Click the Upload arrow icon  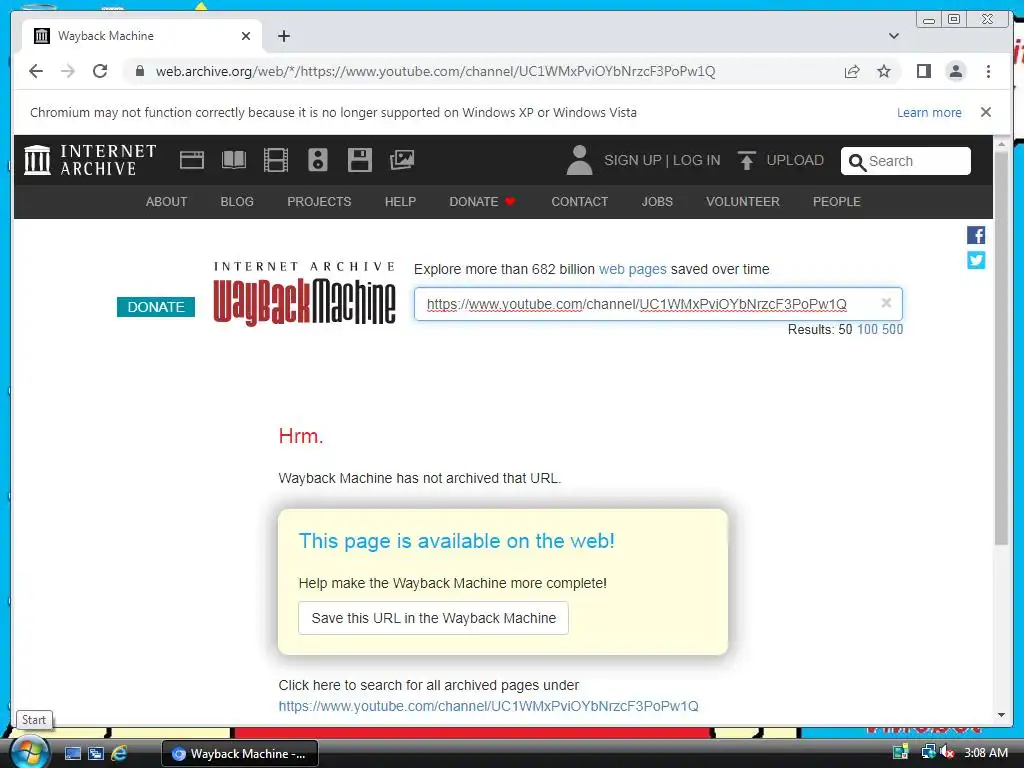[746, 160]
